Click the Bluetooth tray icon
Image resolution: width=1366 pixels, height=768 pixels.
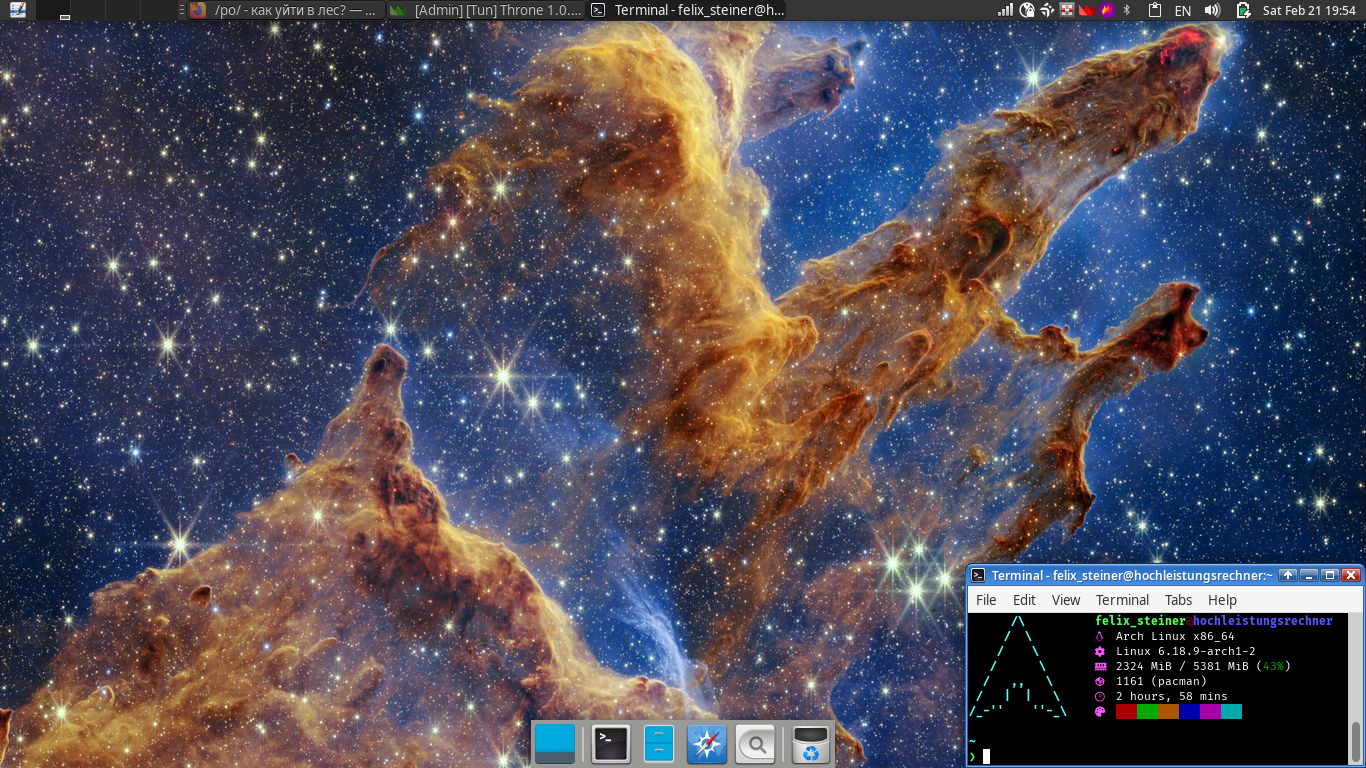[x=1126, y=10]
